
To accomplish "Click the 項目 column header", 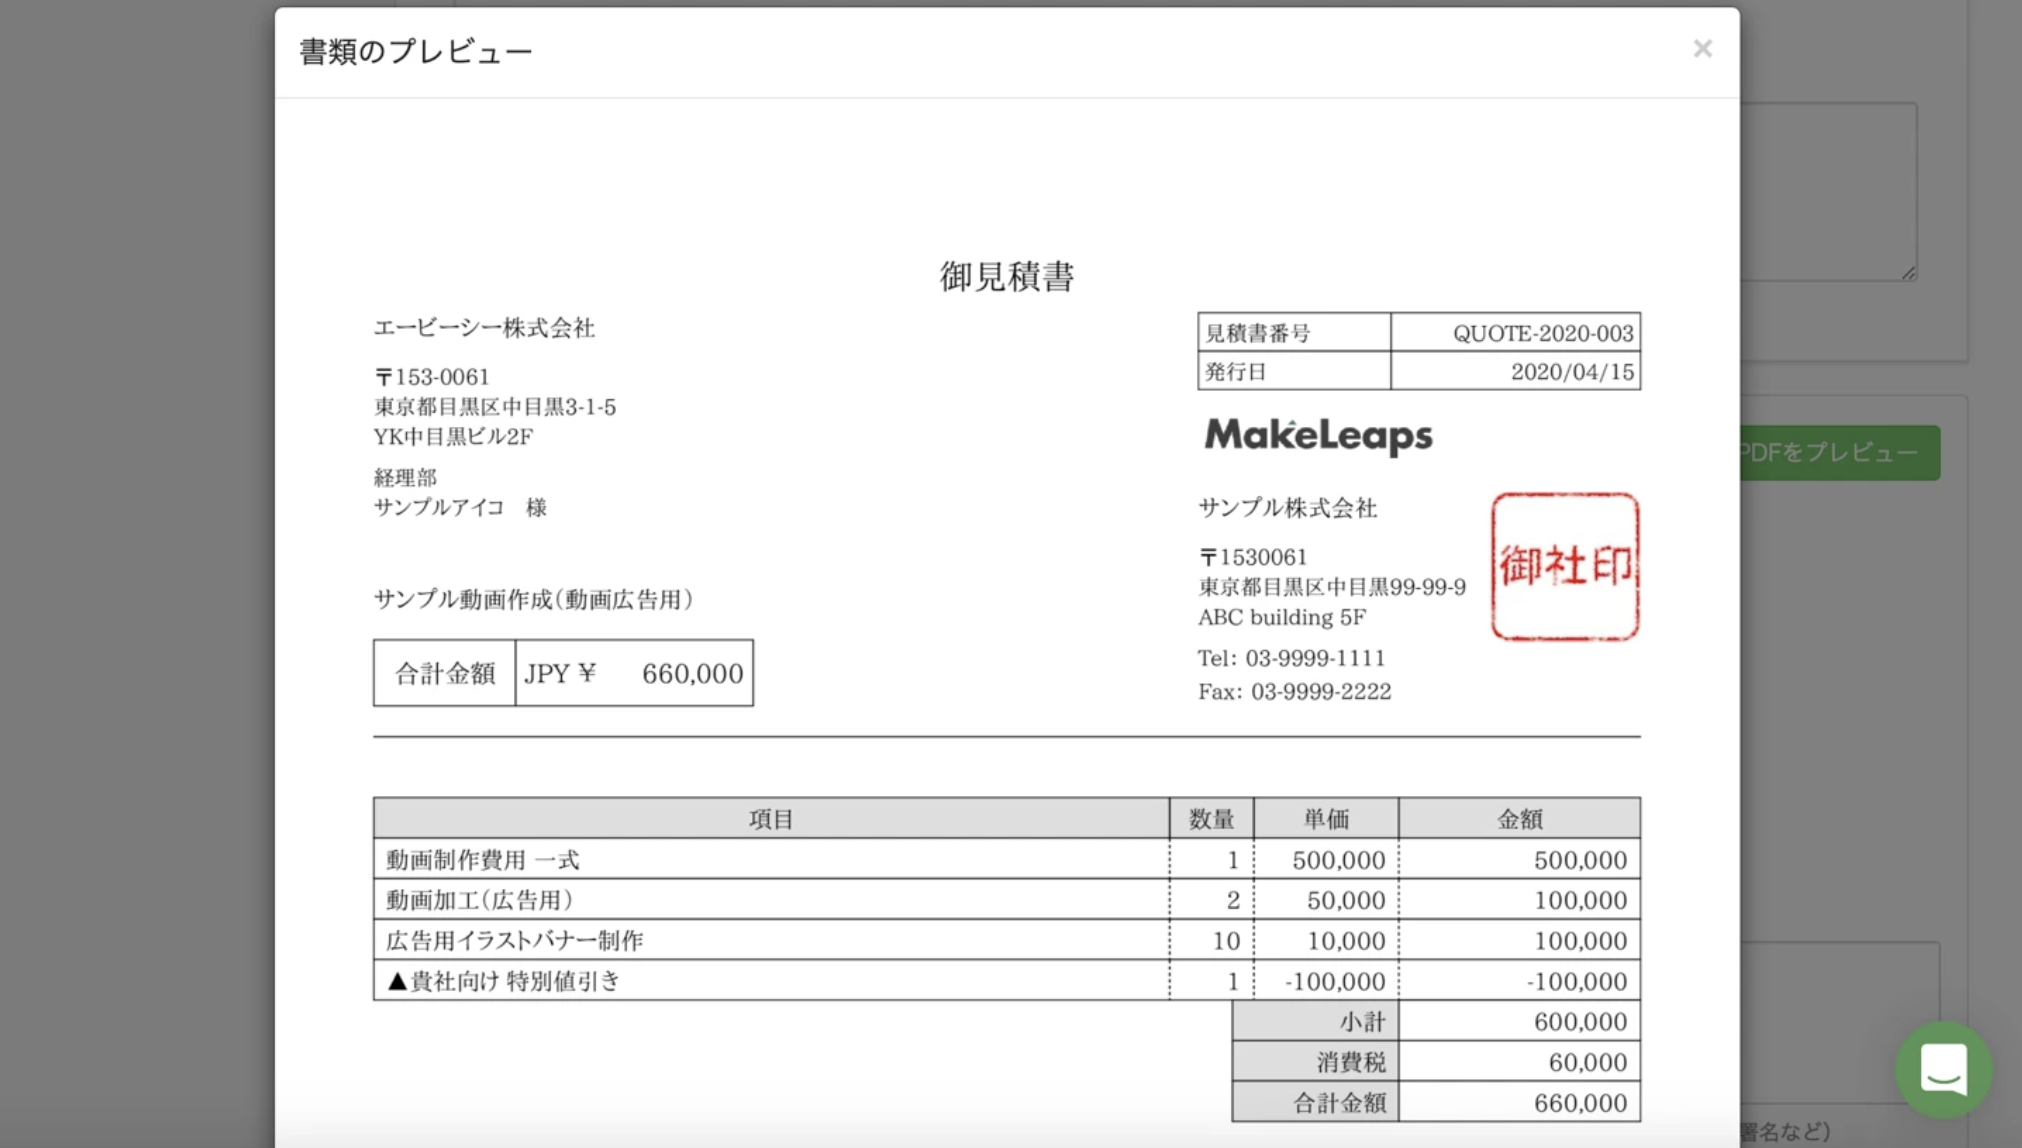I will tap(770, 819).
